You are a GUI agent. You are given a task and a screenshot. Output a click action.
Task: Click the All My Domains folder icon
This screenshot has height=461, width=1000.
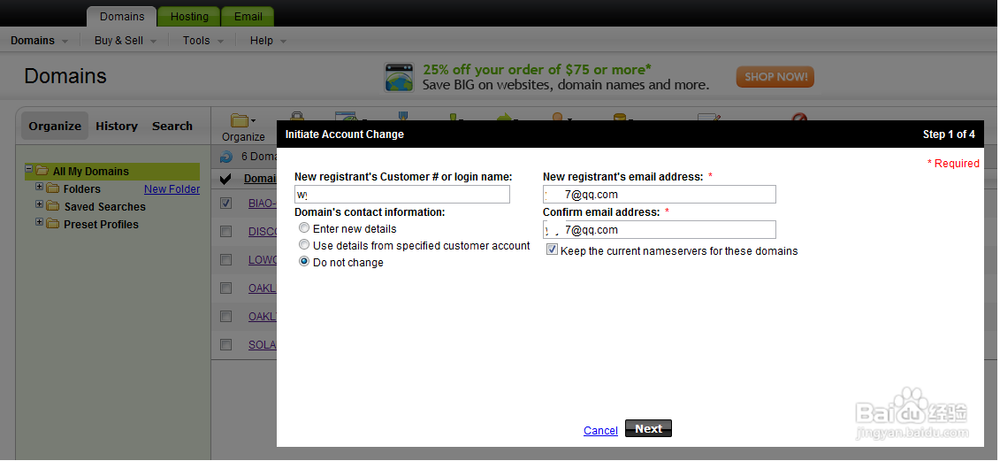point(42,171)
